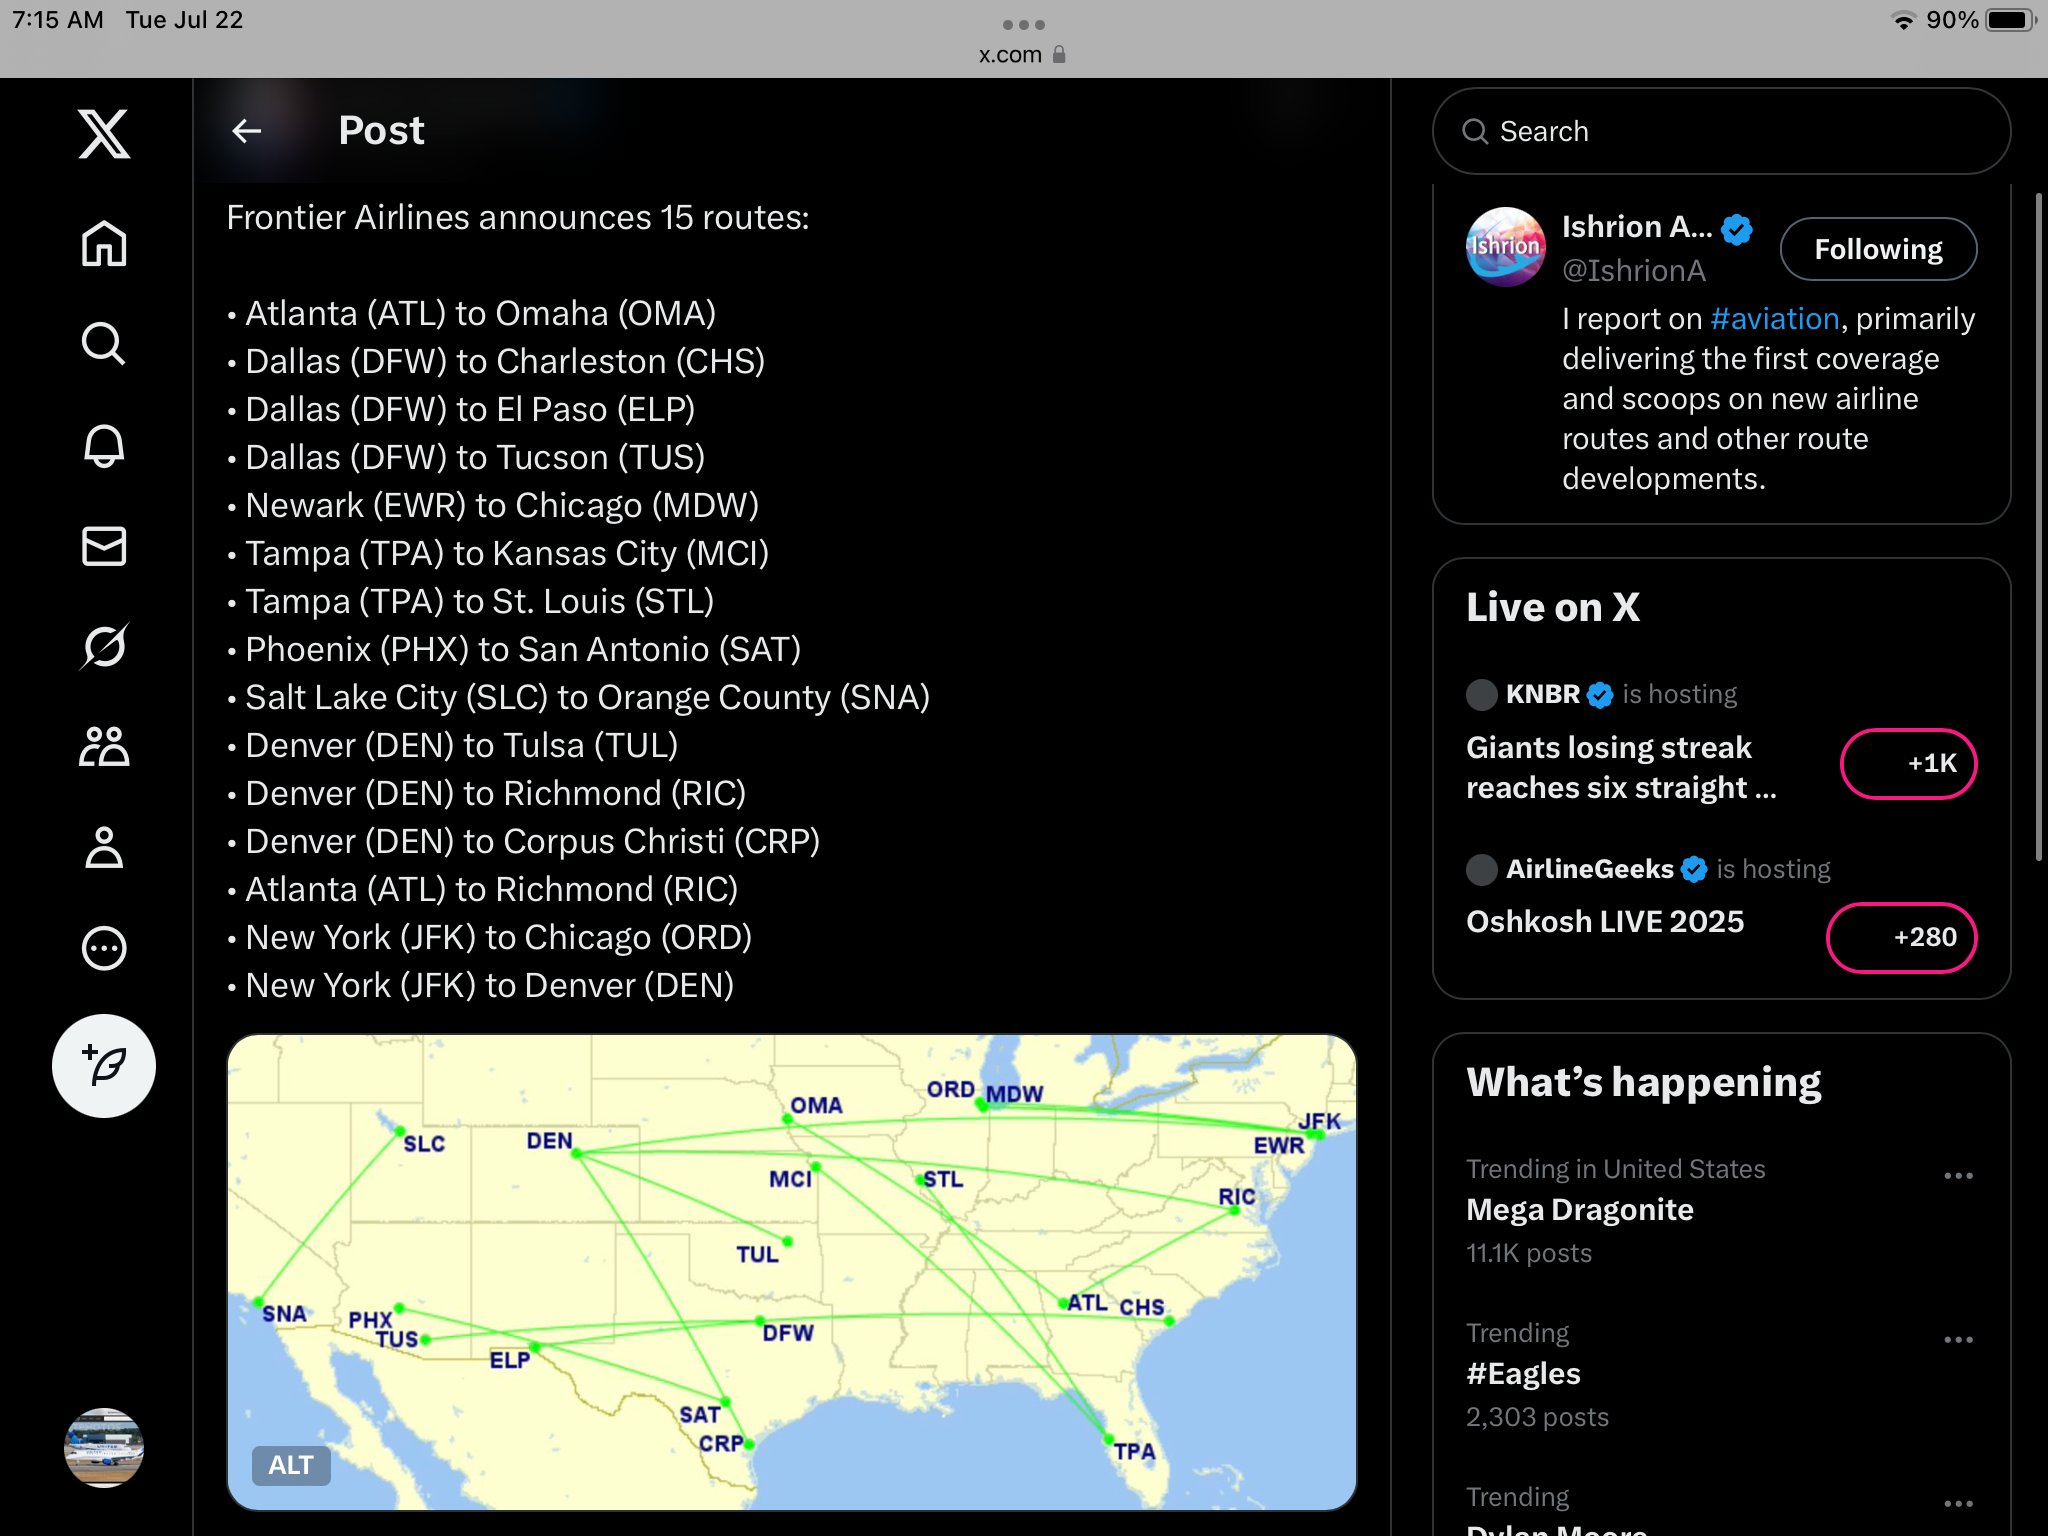Click the 'Live on X' heading

point(1552,607)
